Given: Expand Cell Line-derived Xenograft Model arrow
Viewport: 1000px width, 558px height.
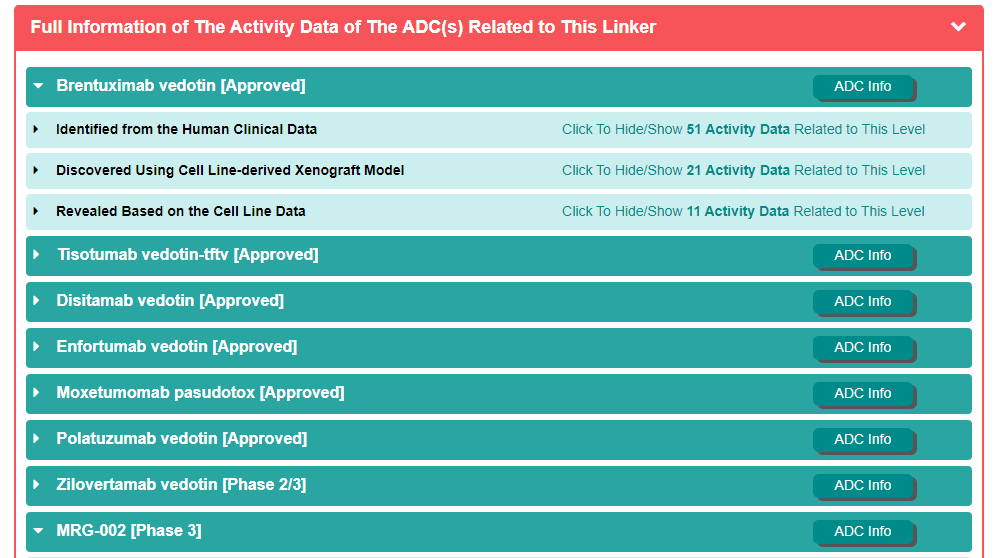Looking at the screenshot, I should click(x=36, y=170).
